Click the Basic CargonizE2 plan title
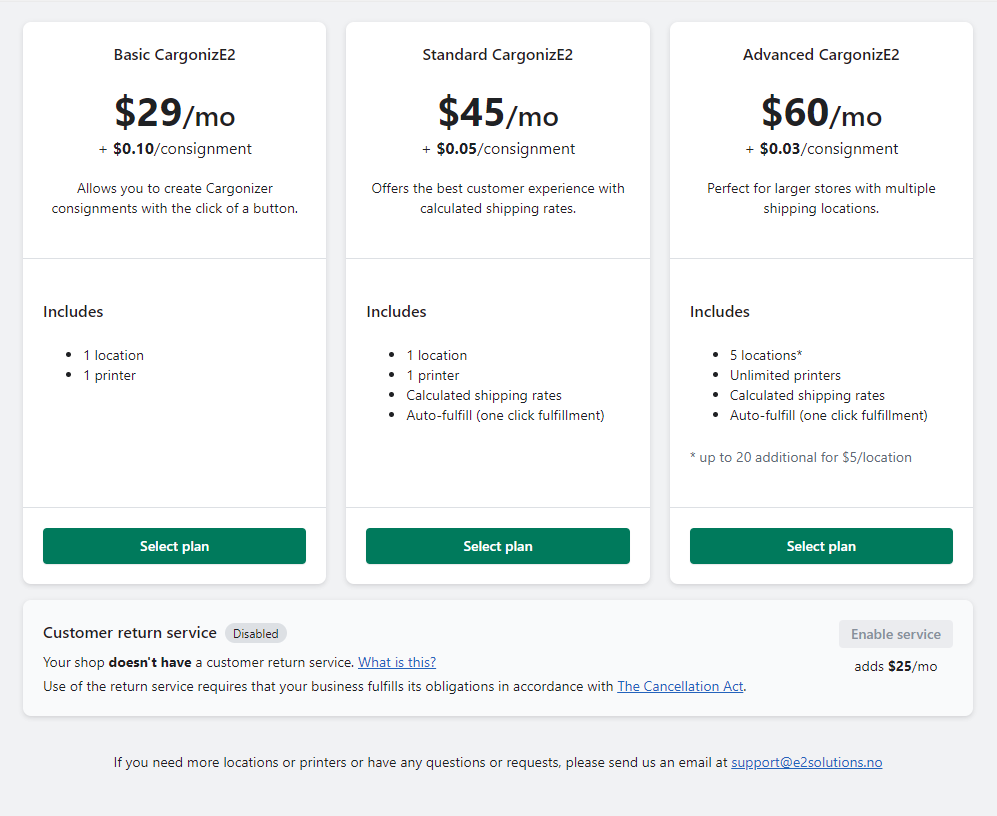Image resolution: width=997 pixels, height=816 pixels. pos(174,55)
